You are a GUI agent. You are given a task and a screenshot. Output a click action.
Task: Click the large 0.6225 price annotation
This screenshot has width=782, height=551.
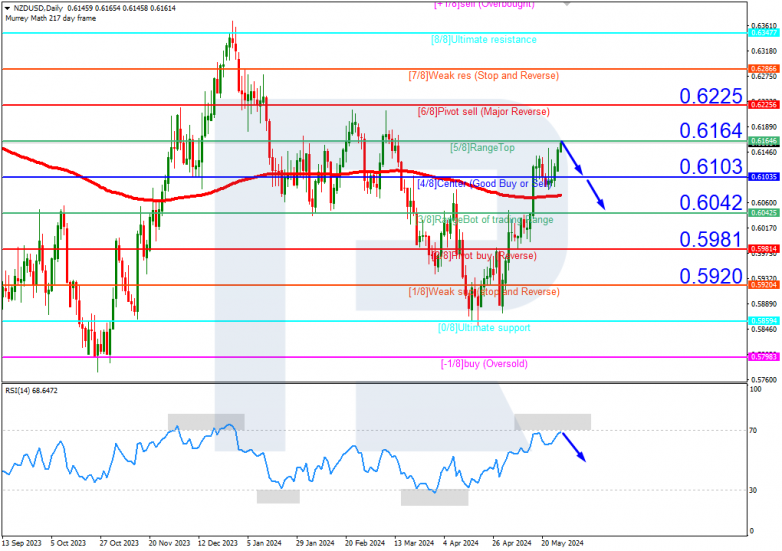[x=711, y=96]
